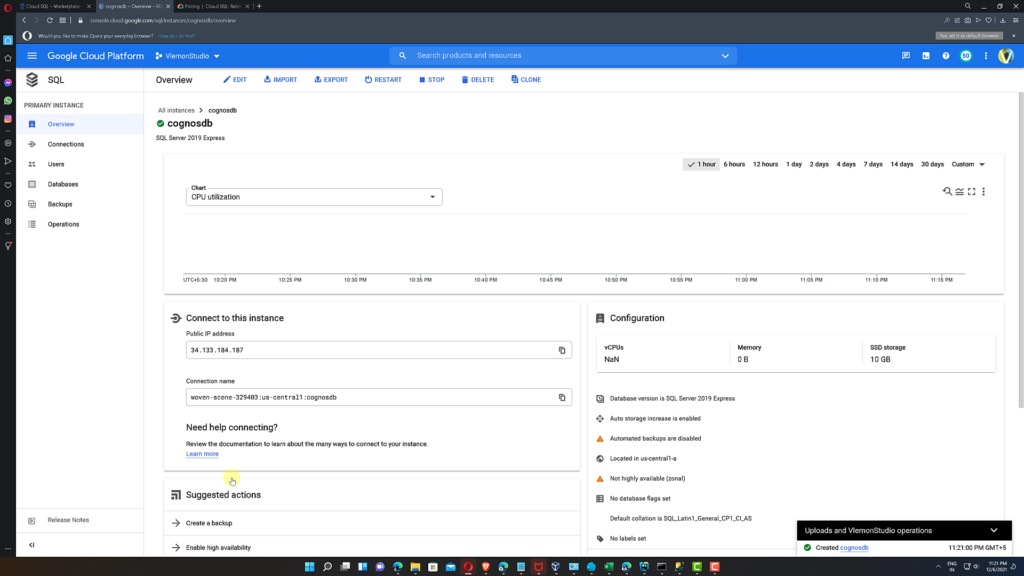This screenshot has height=576, width=1024.
Task: Expand the chart to fullscreen
Action: point(971,191)
